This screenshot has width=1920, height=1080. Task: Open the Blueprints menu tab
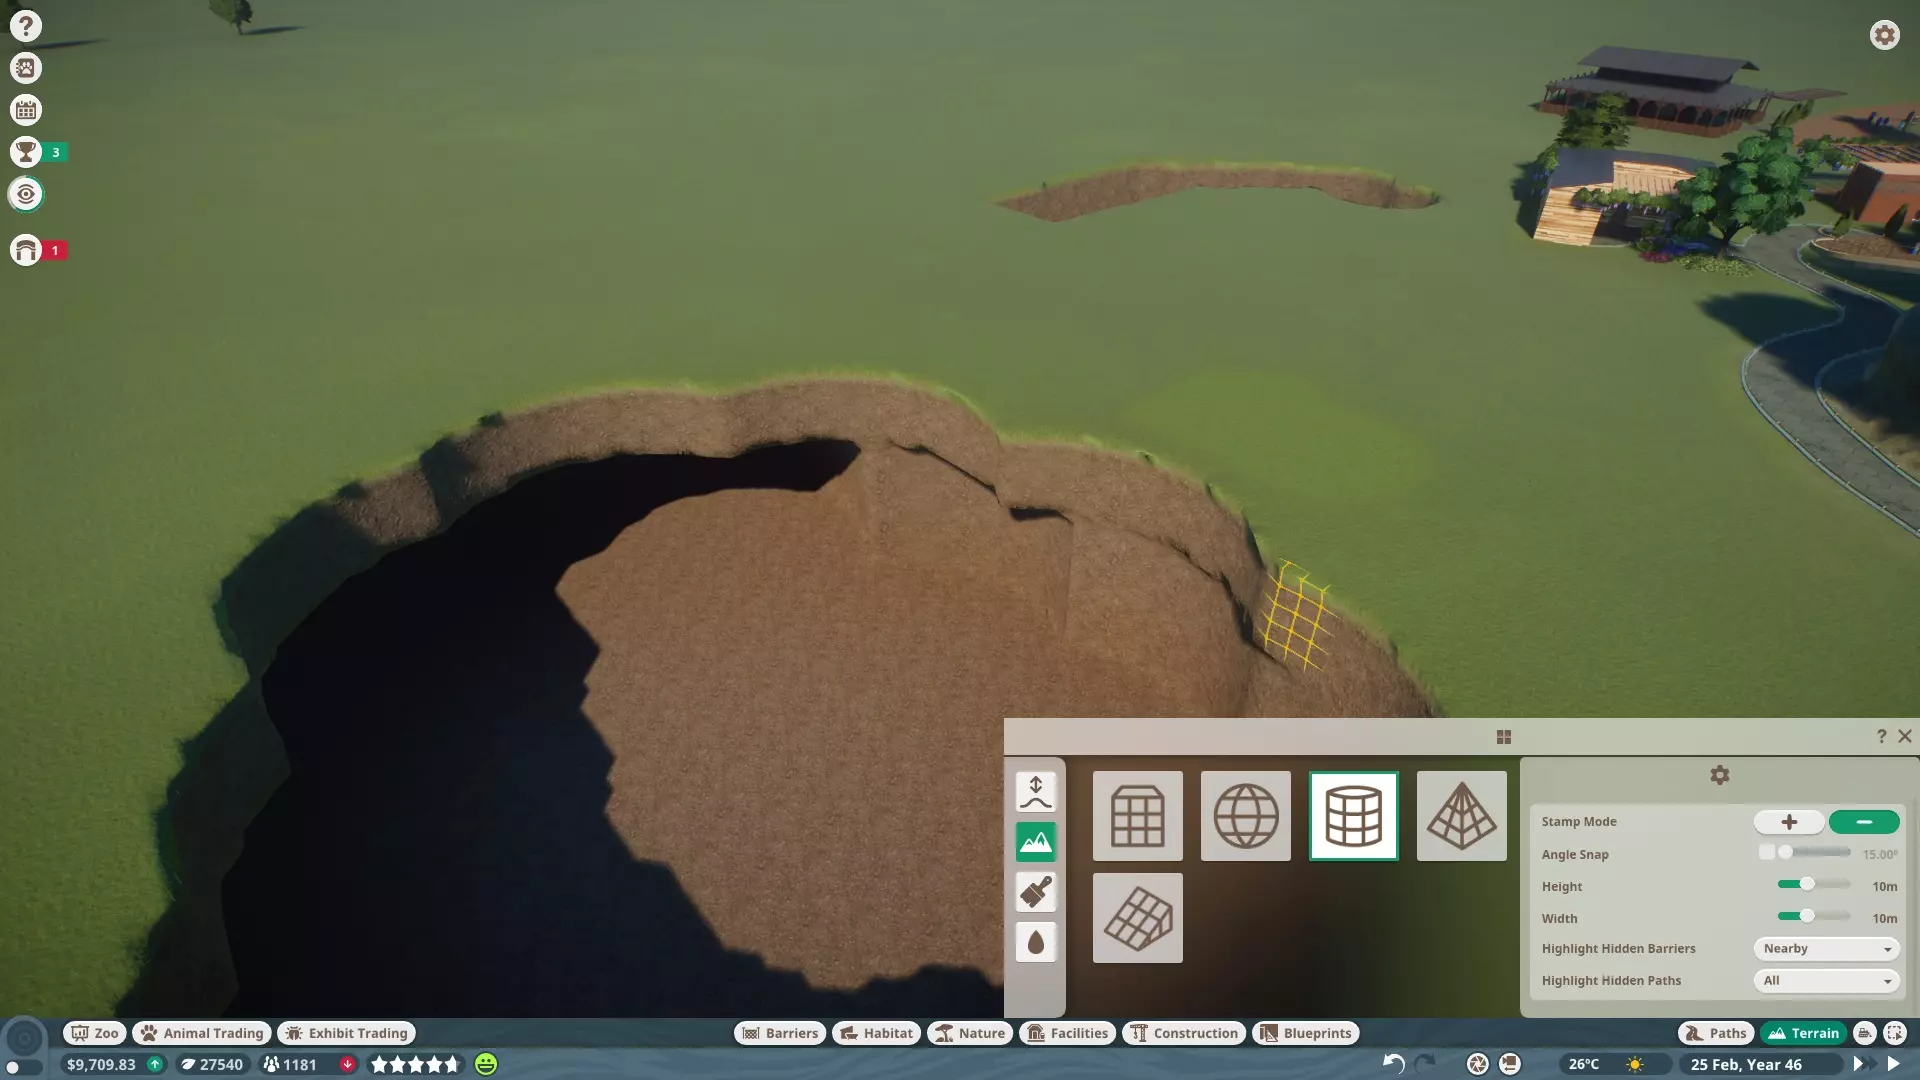point(1305,1033)
